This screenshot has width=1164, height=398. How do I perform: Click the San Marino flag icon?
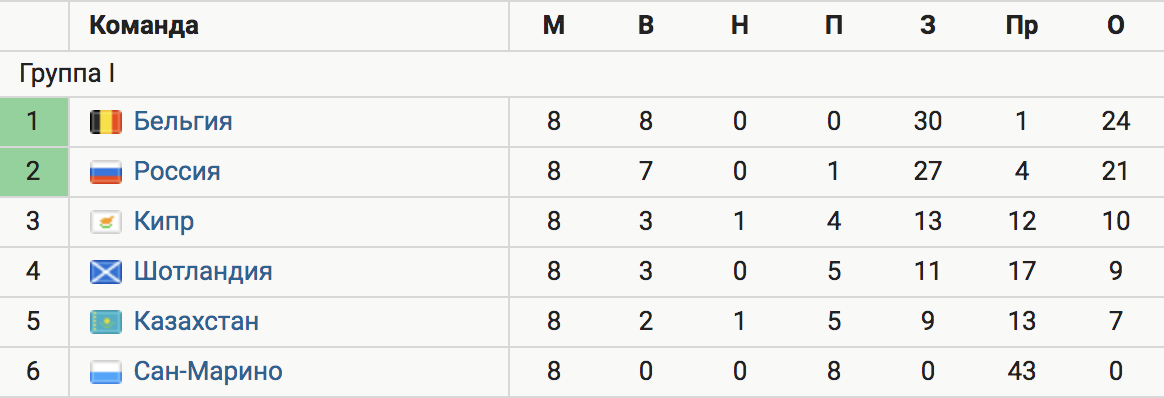click(x=105, y=371)
